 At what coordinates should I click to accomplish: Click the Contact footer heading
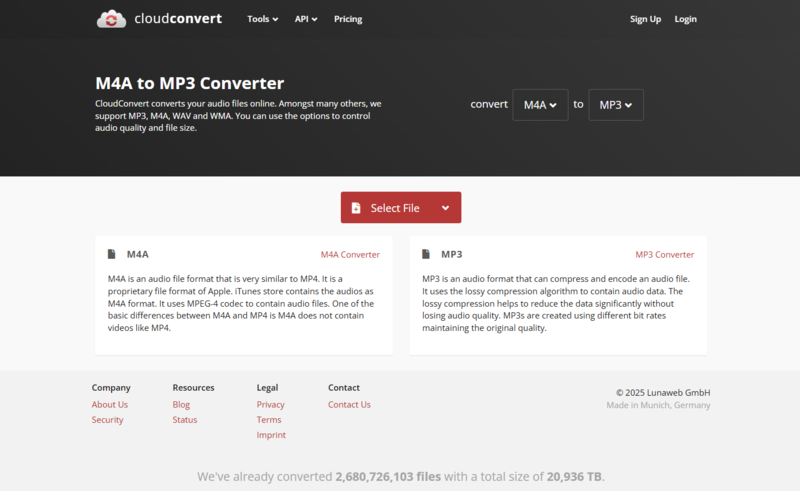tap(344, 387)
